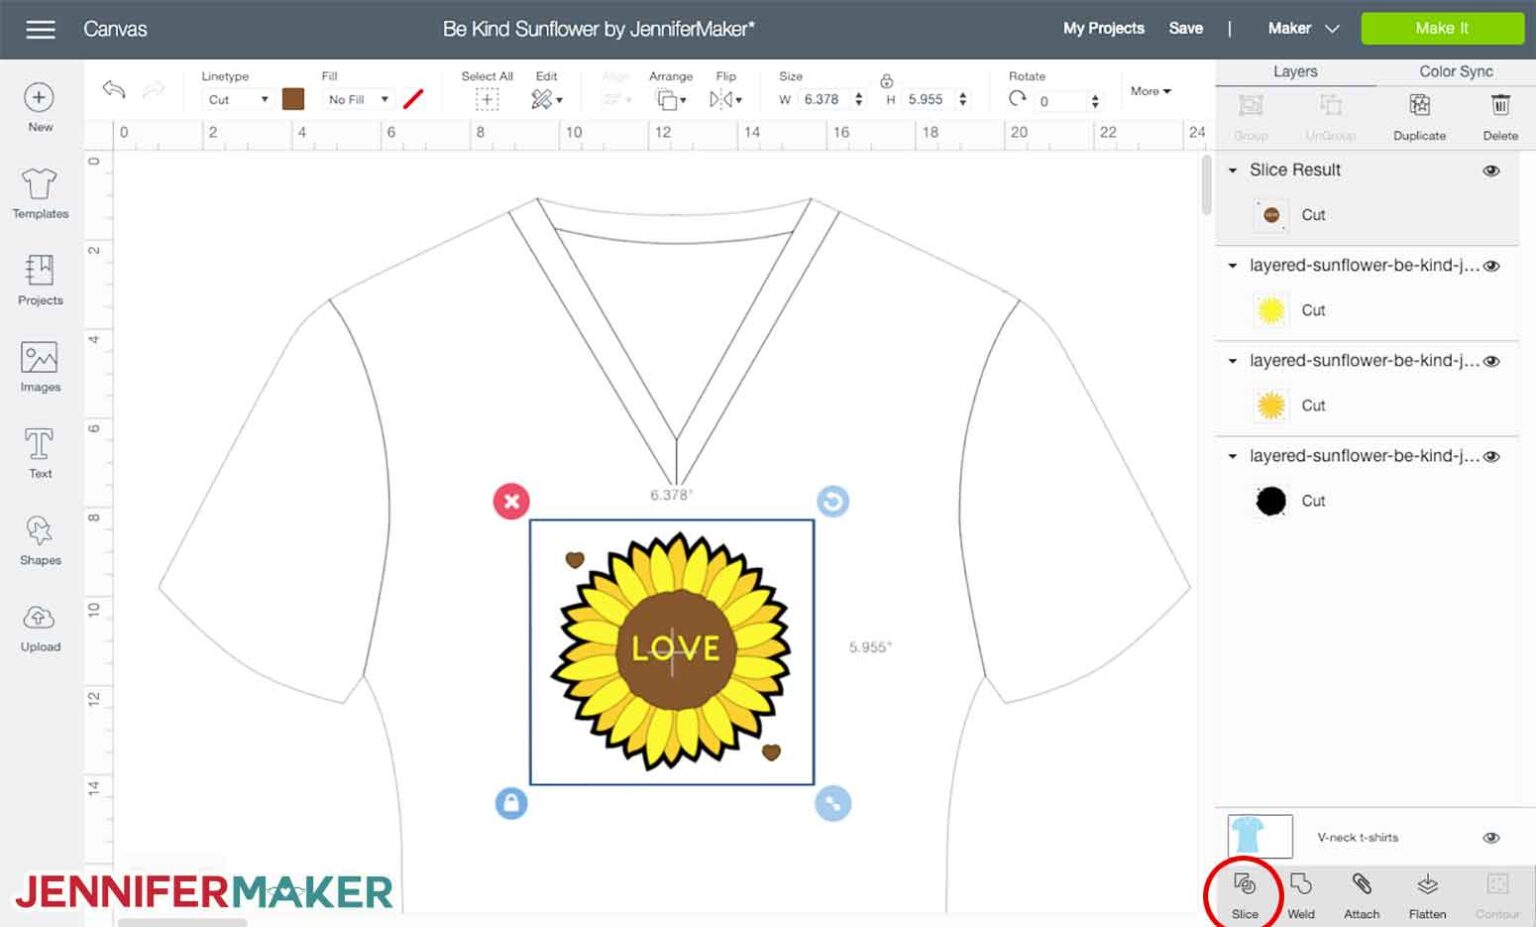Open the Align options
1536x927 pixels.
pos(616,99)
